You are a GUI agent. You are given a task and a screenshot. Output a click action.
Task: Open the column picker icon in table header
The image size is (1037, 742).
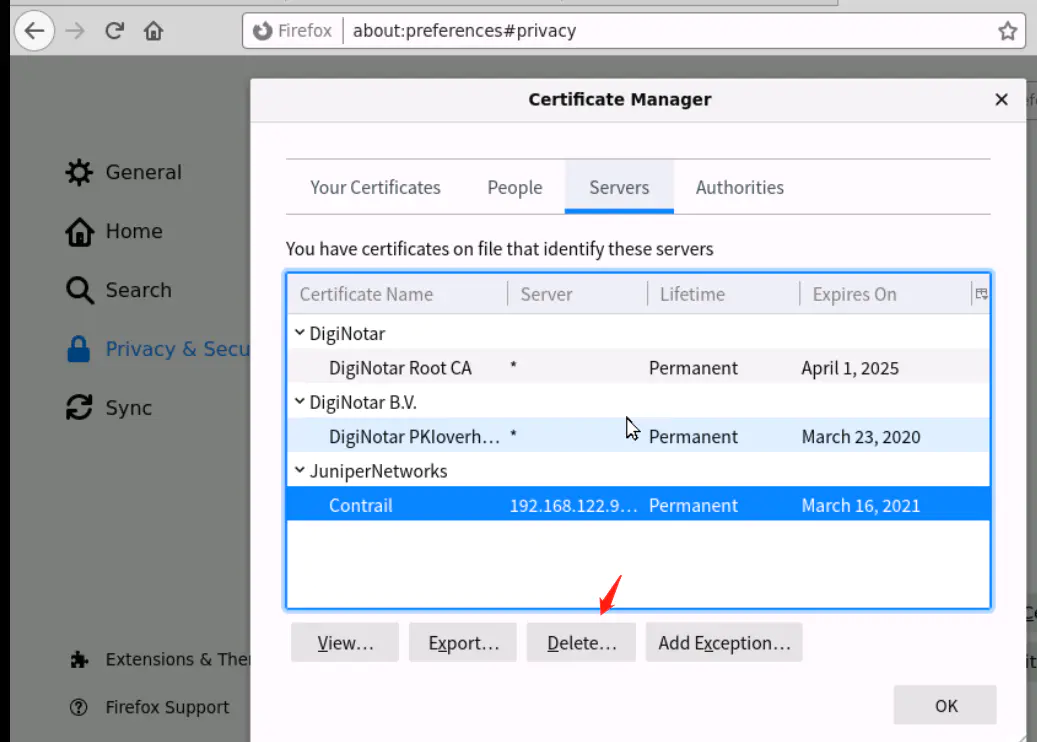click(981, 294)
